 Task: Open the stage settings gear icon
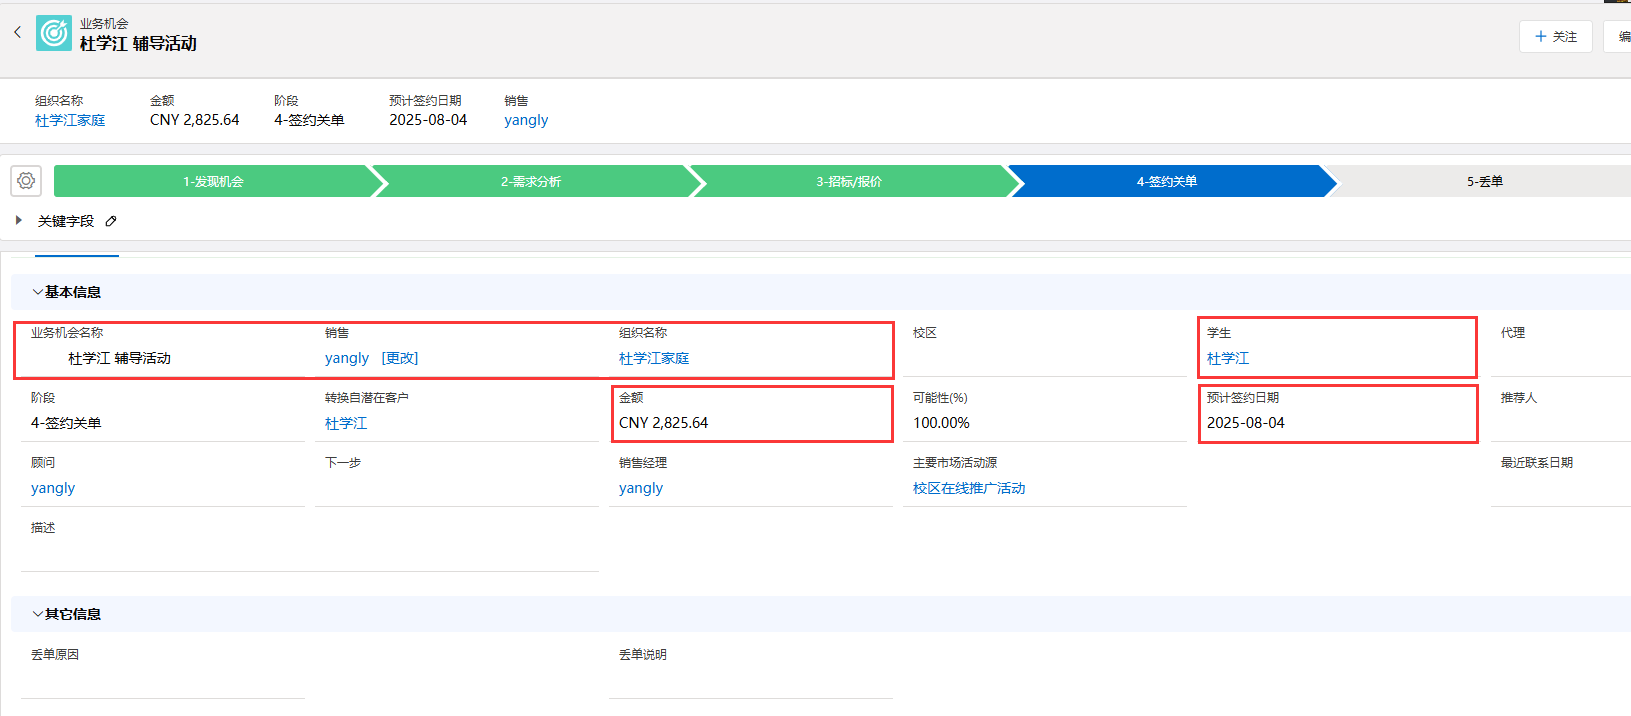pos(26,181)
